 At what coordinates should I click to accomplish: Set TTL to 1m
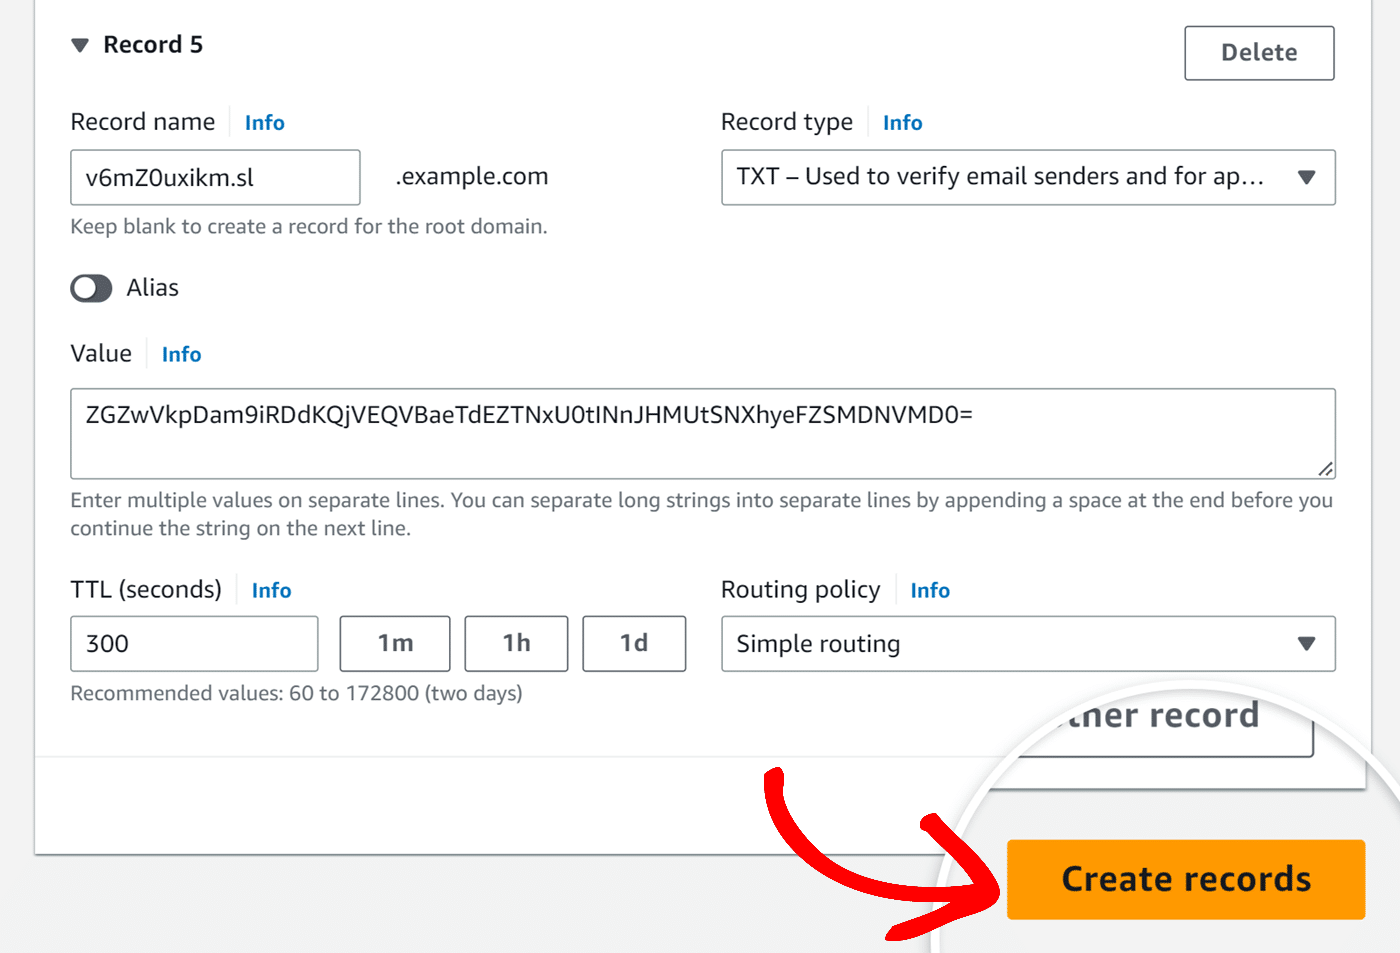394,643
